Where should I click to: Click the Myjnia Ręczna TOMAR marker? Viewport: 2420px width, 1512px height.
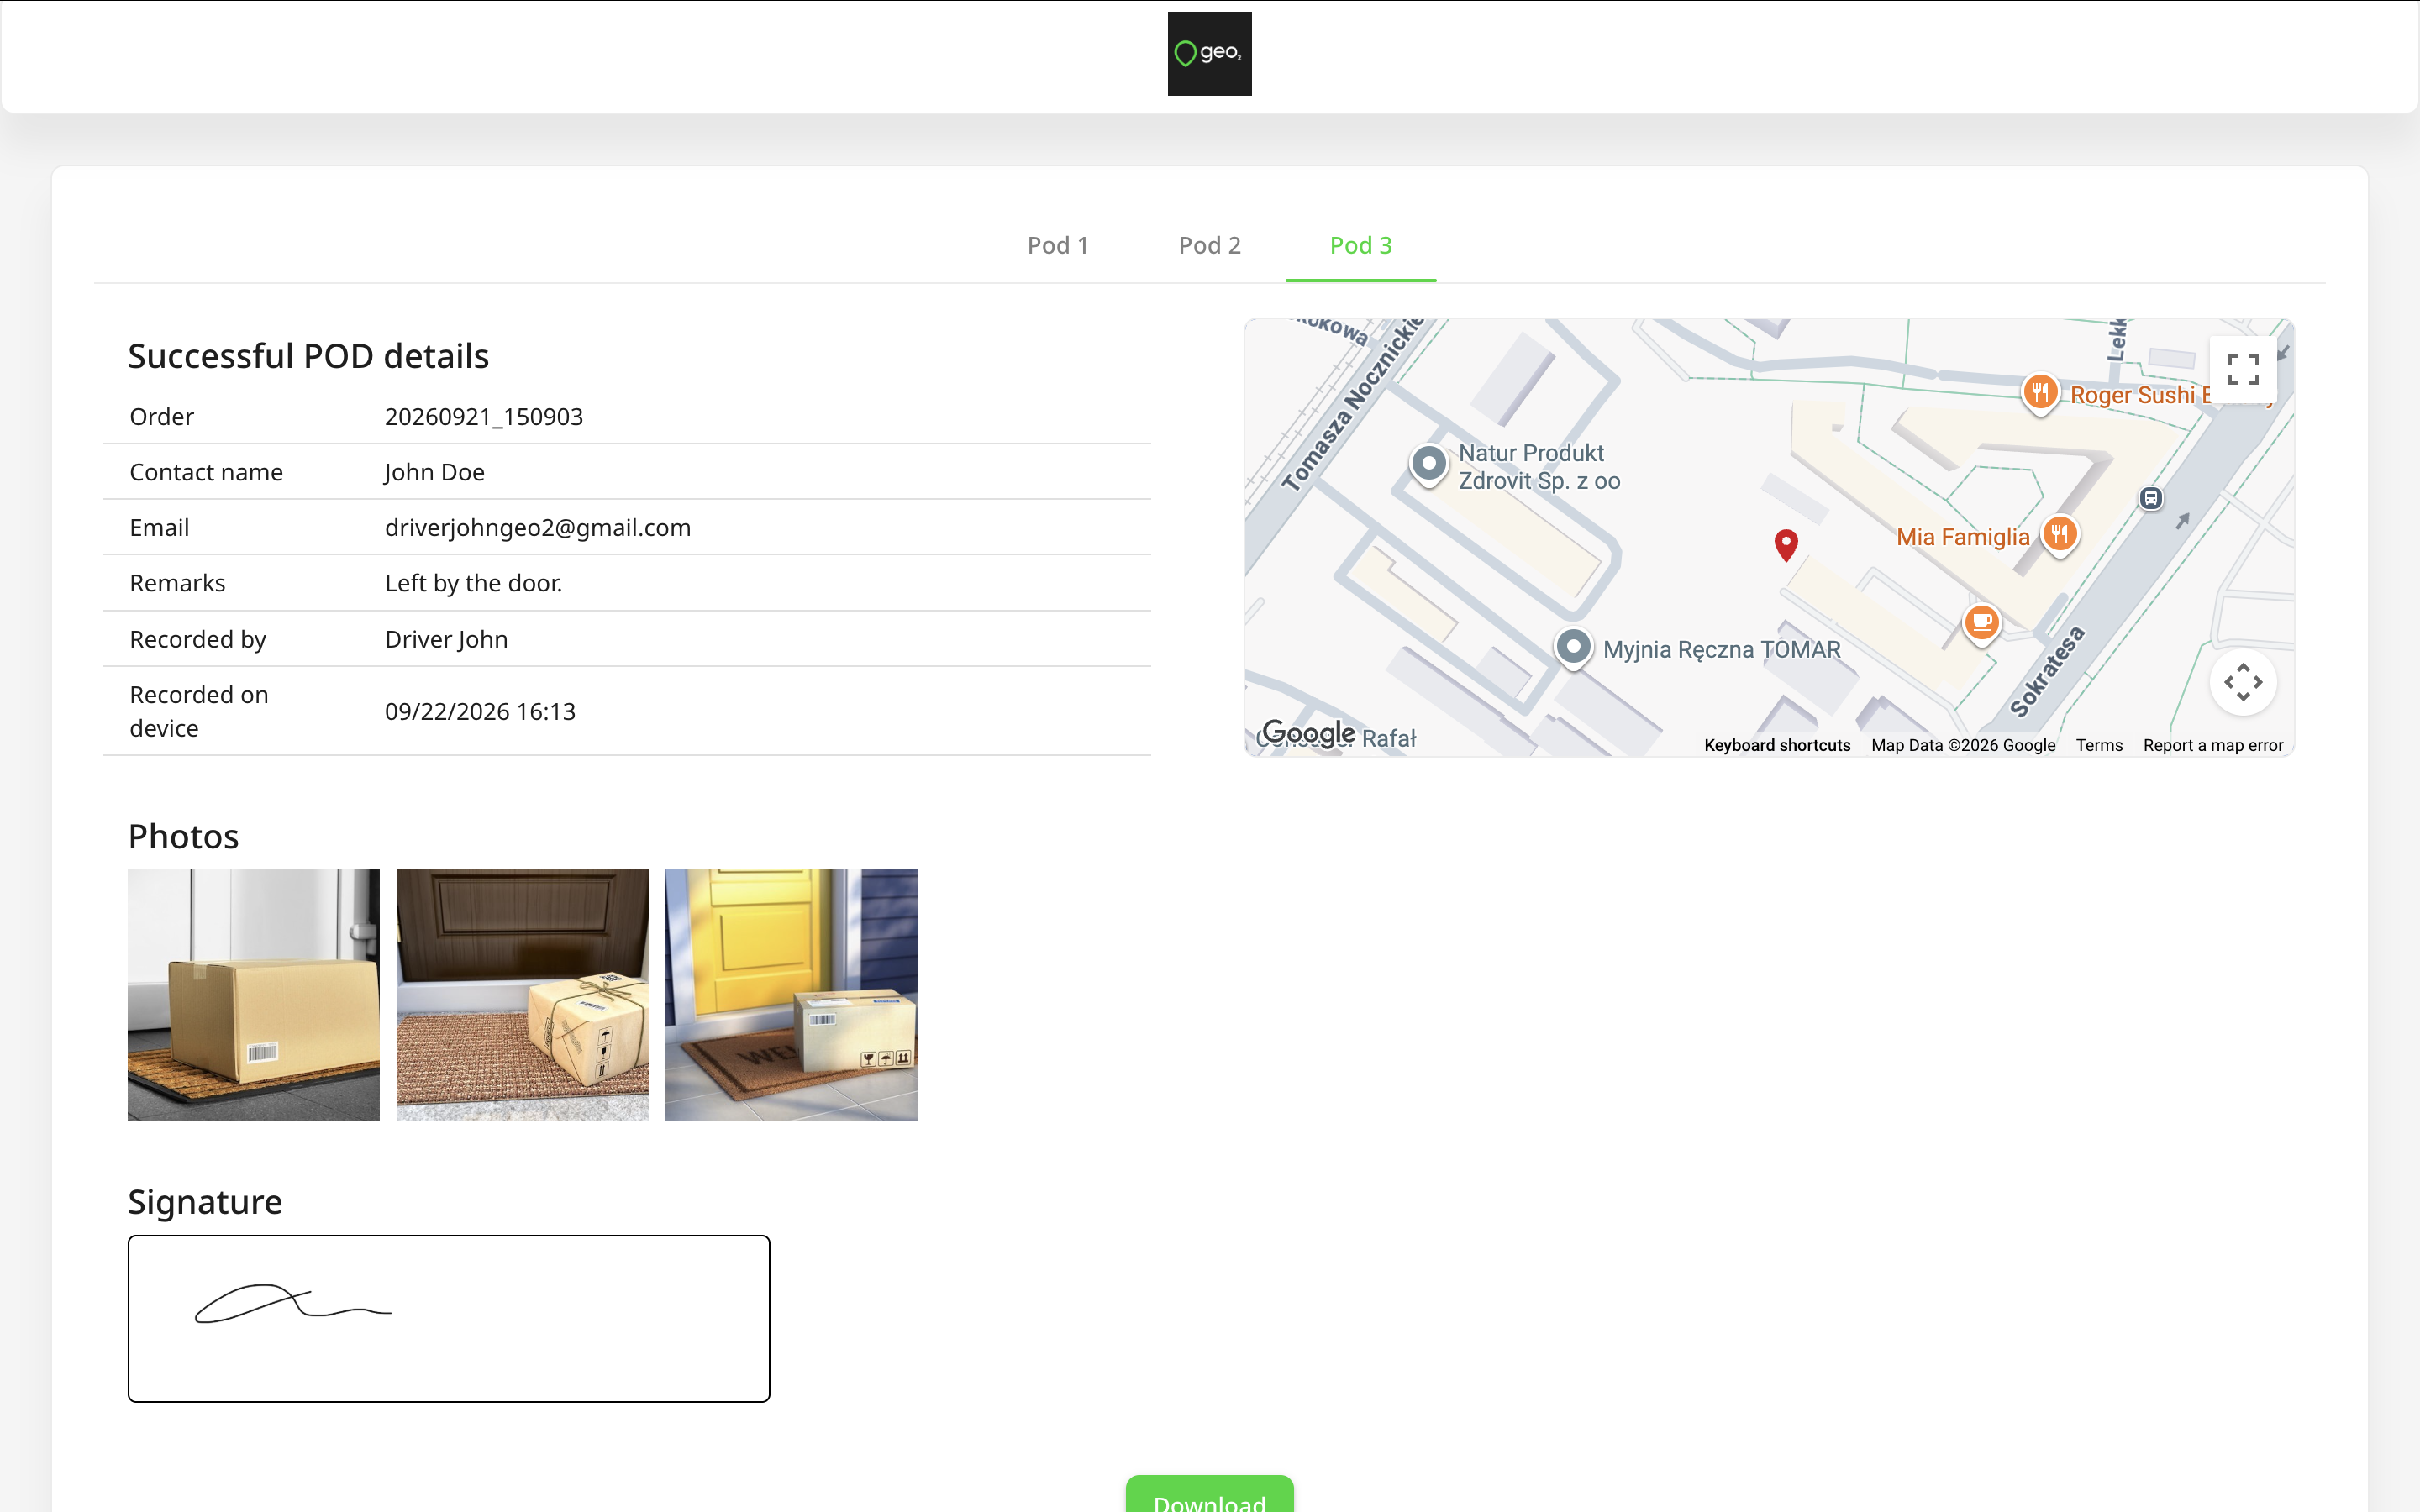pos(1573,648)
